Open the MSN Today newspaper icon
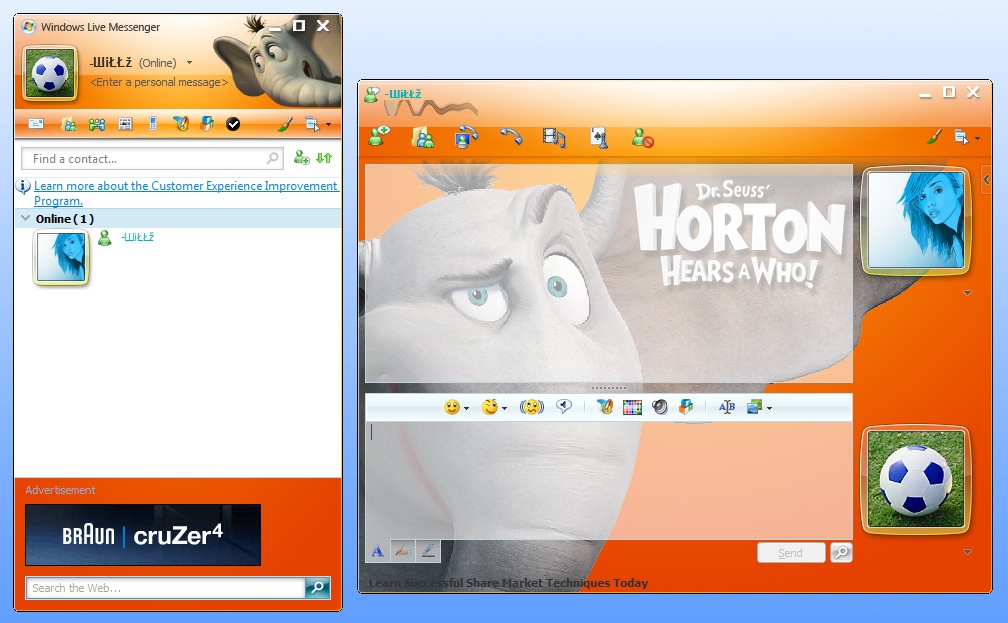The height and width of the screenshot is (623, 1008). 125,124
